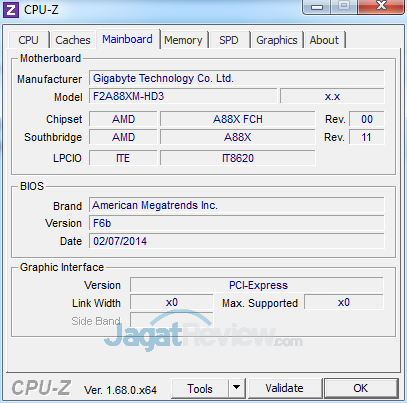Screen dimensions: 407x403
Task: Open the Memory tab
Action: pos(183,40)
